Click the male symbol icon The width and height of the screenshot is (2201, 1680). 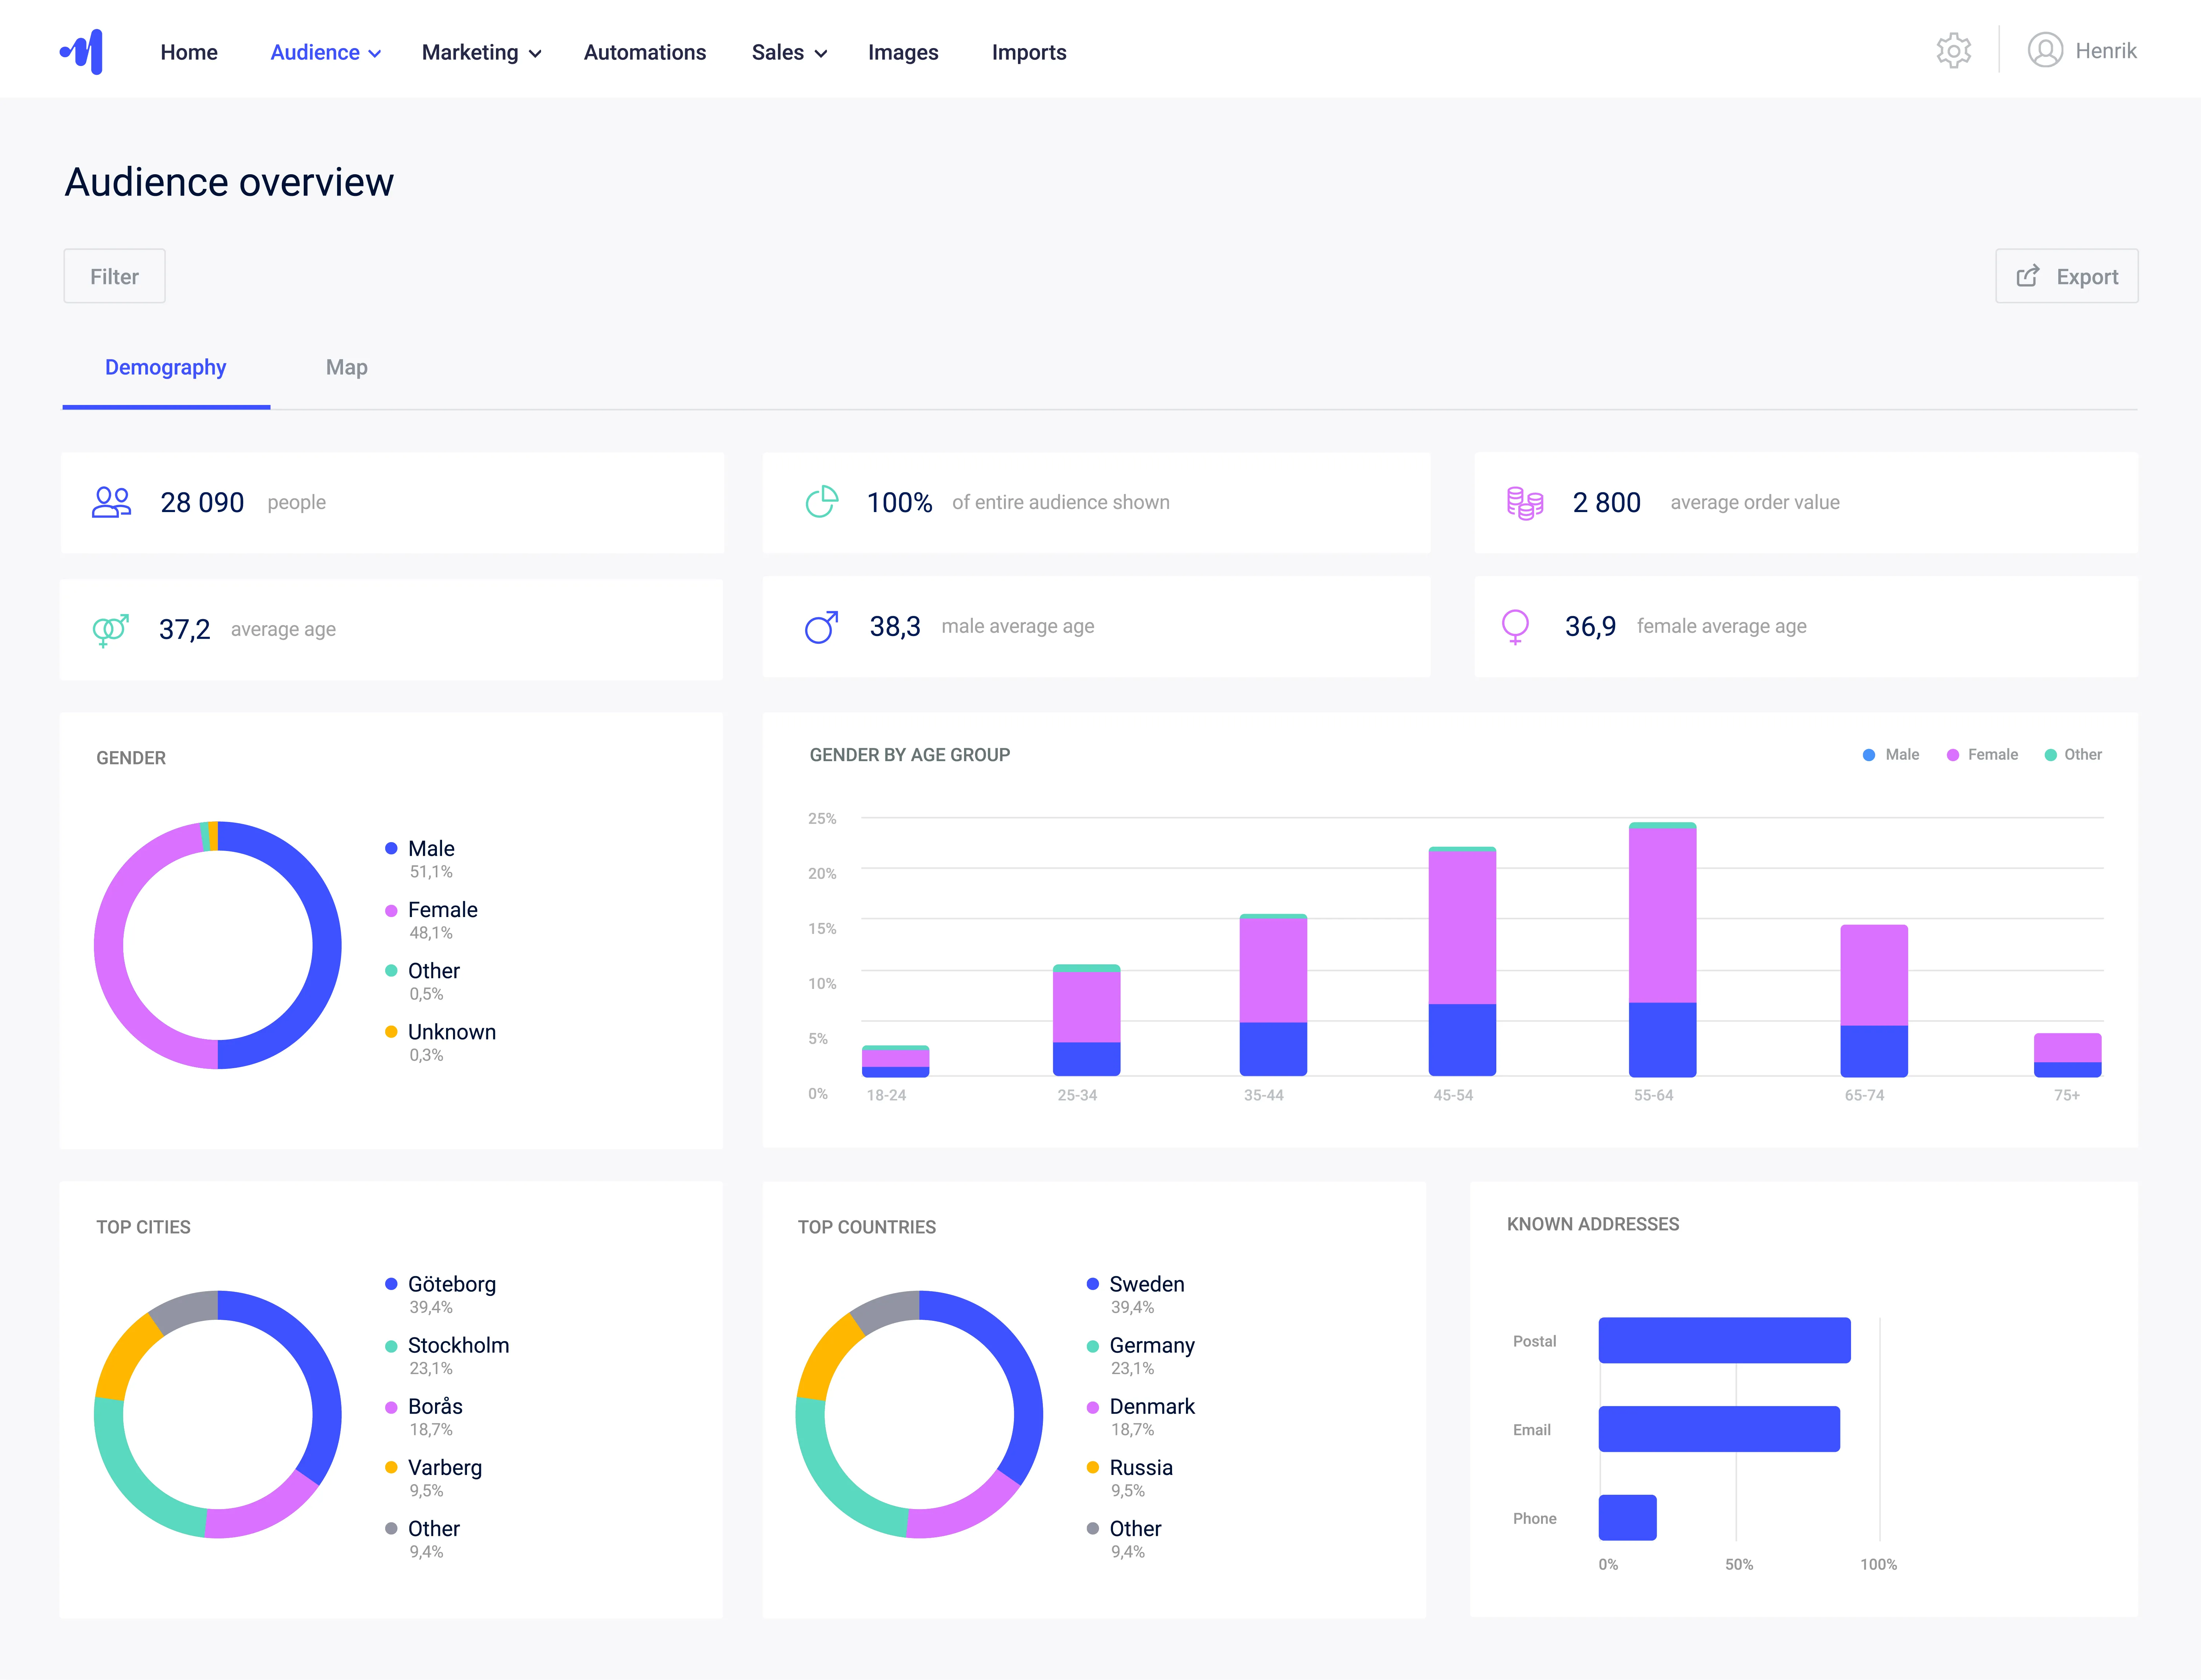[x=821, y=627]
